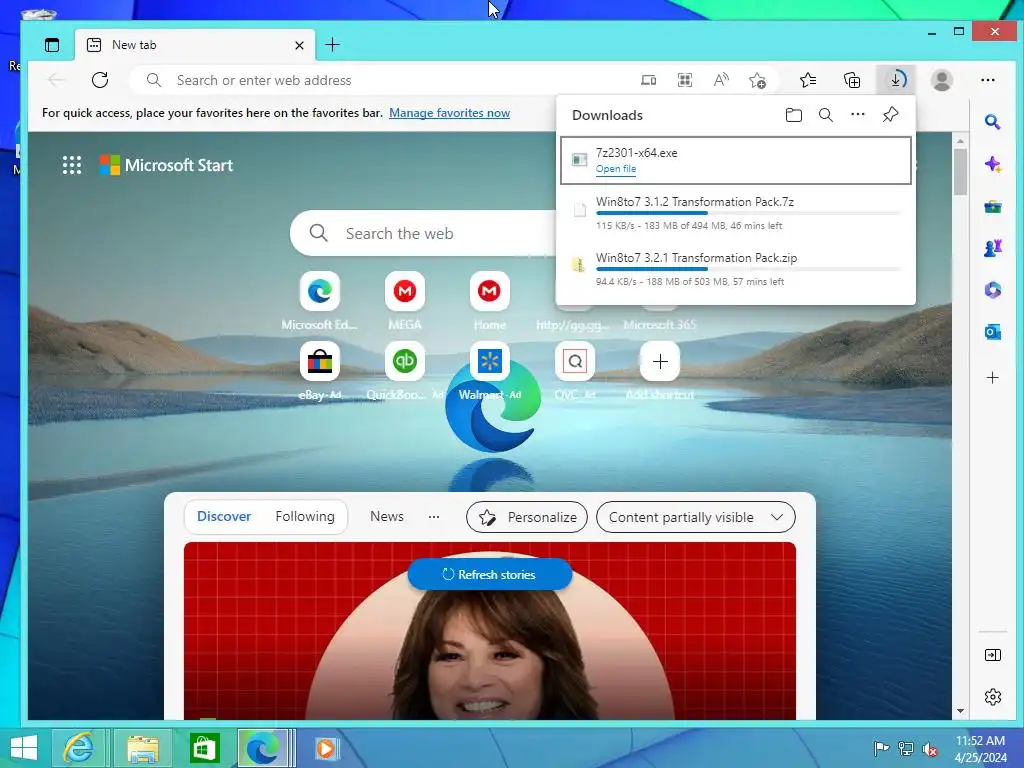Click the Search the web box
This screenshot has height=768, width=1024.
pos(424,233)
